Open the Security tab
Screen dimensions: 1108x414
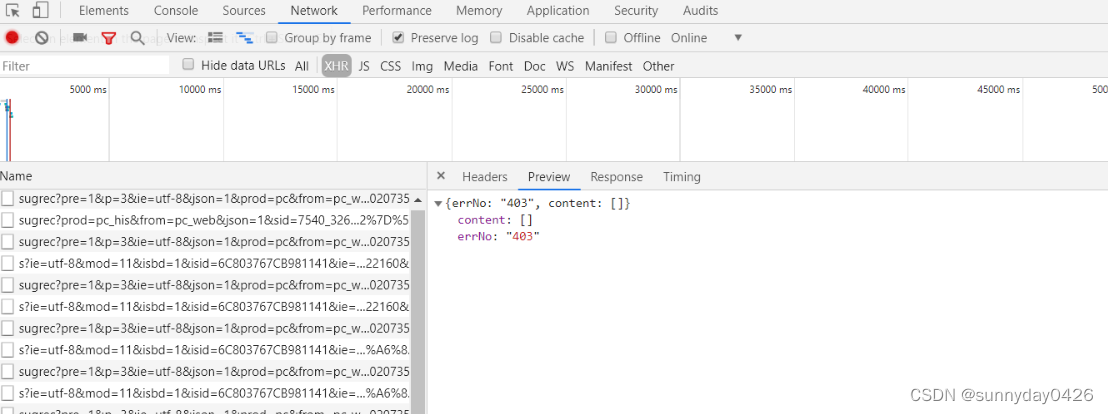click(636, 11)
